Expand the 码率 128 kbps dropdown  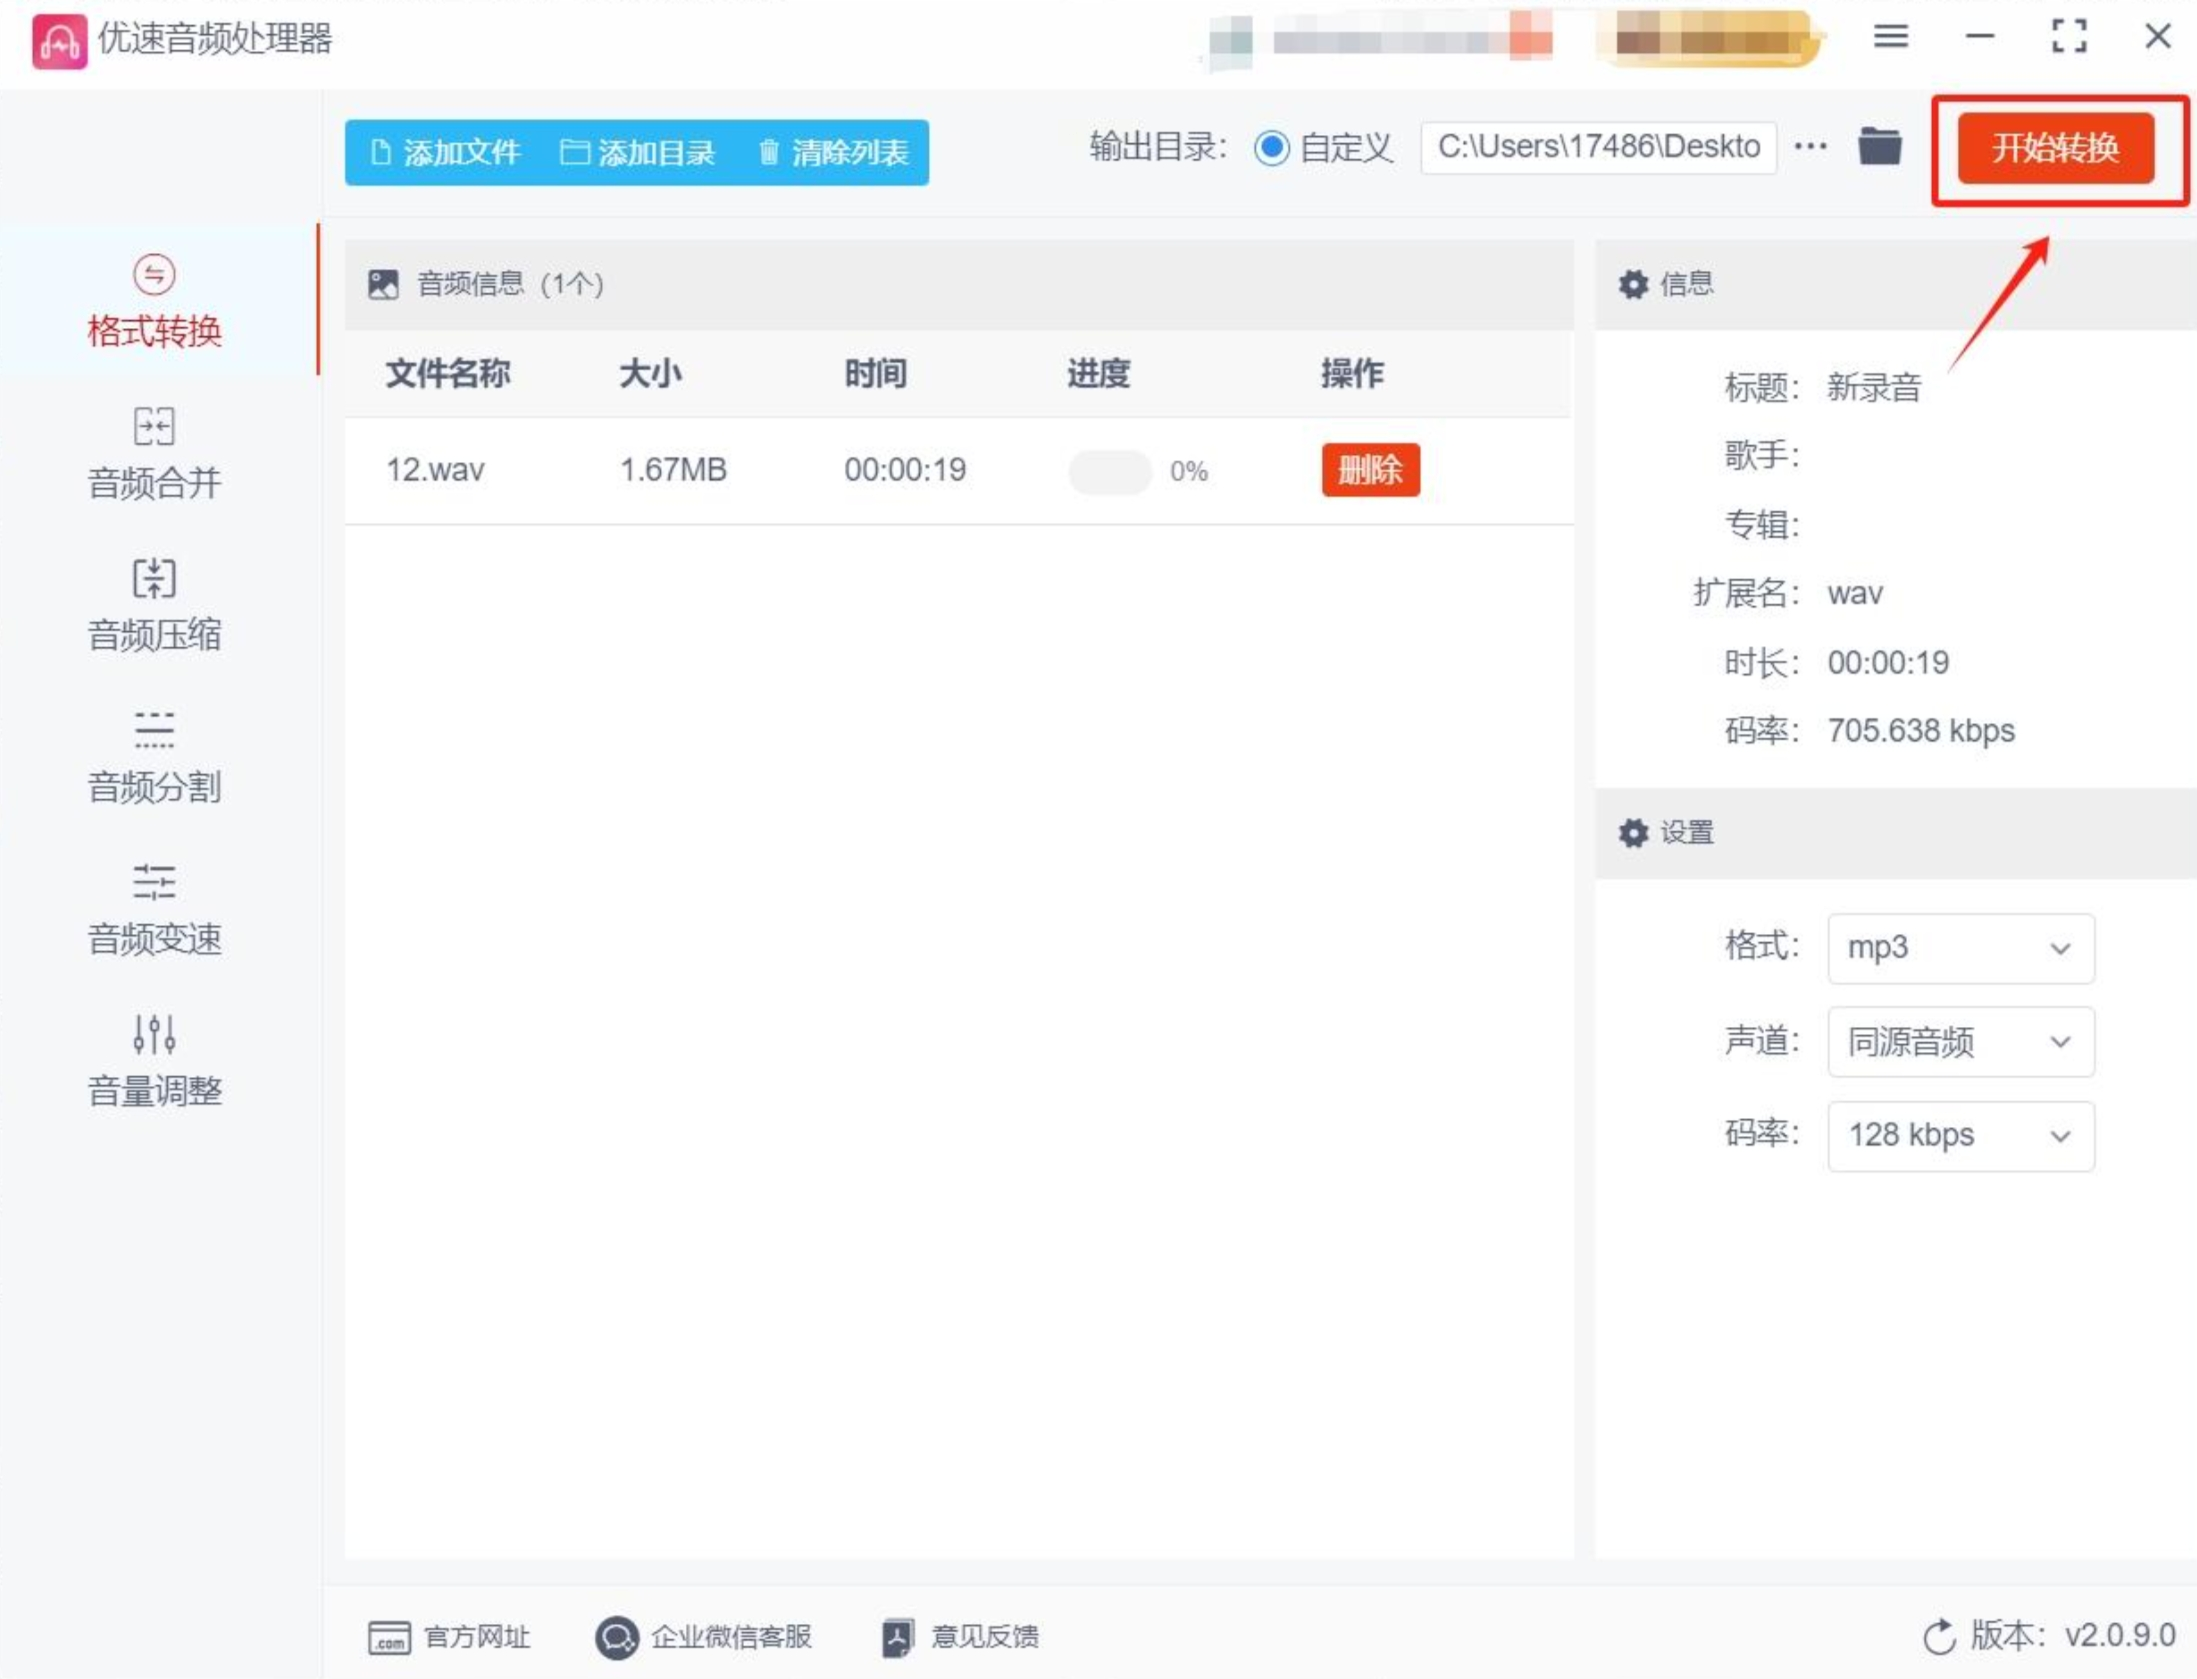point(1960,1135)
